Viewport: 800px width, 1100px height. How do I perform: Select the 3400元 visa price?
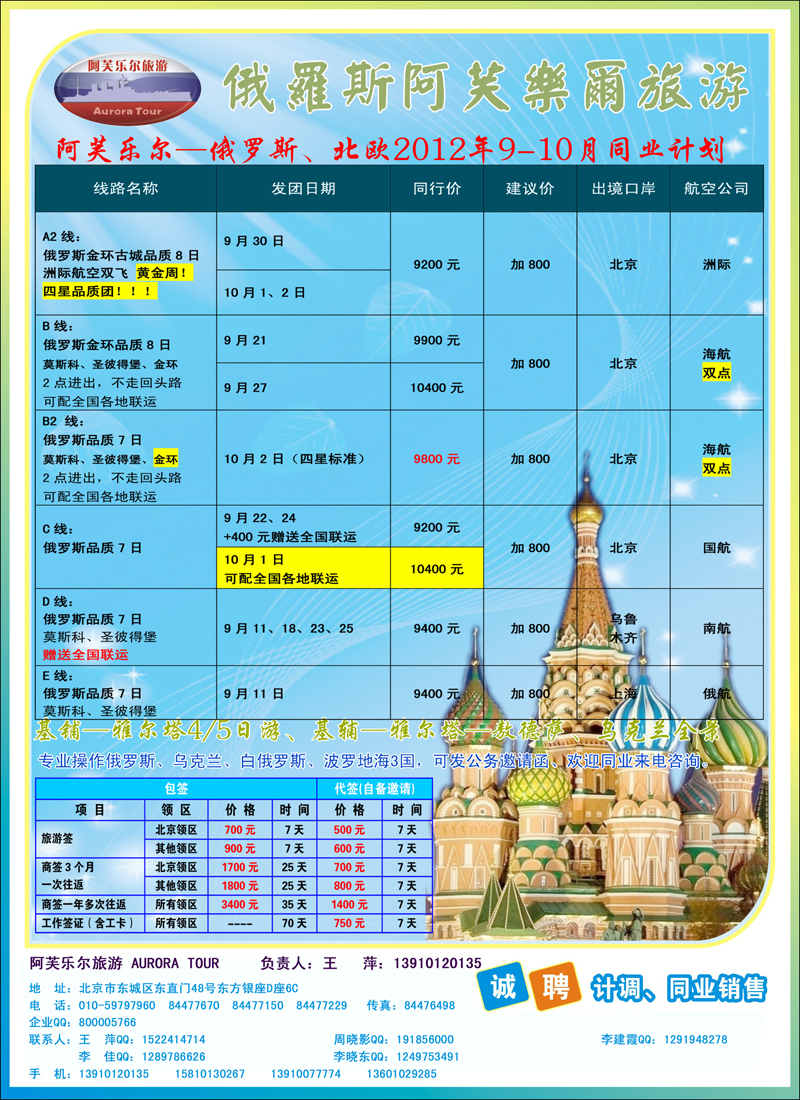(x=239, y=904)
